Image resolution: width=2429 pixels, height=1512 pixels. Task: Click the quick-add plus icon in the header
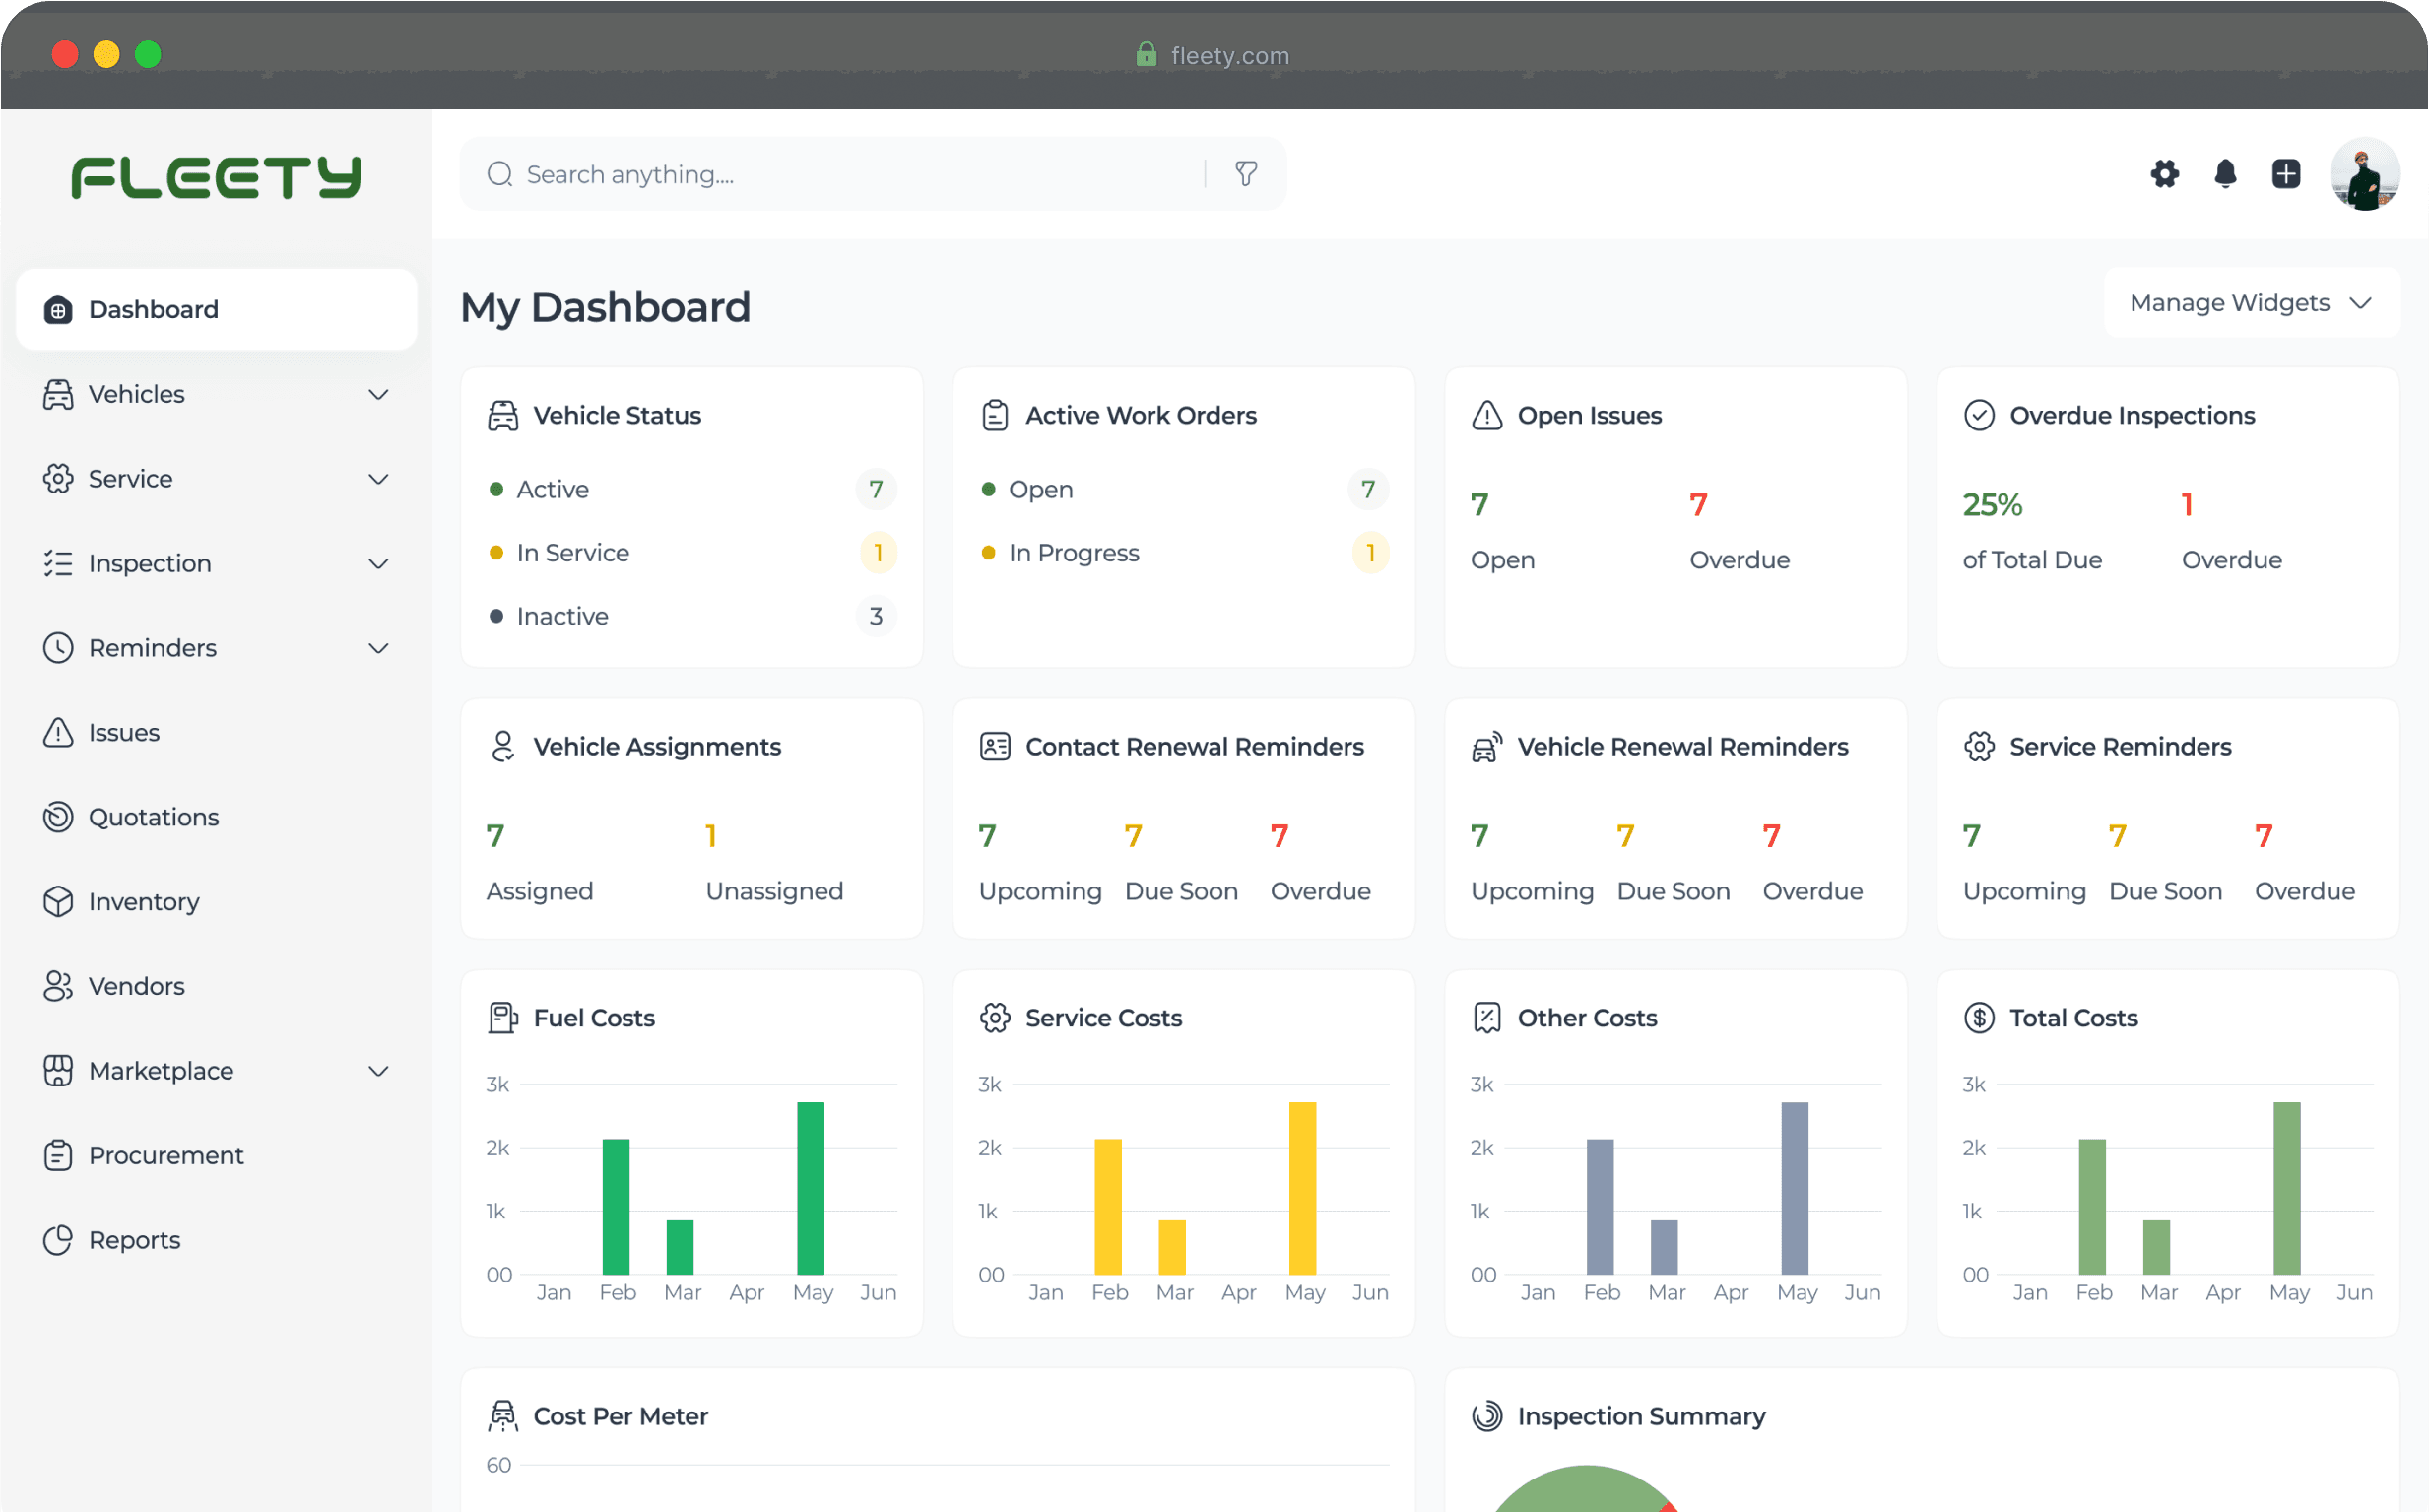pos(2286,174)
